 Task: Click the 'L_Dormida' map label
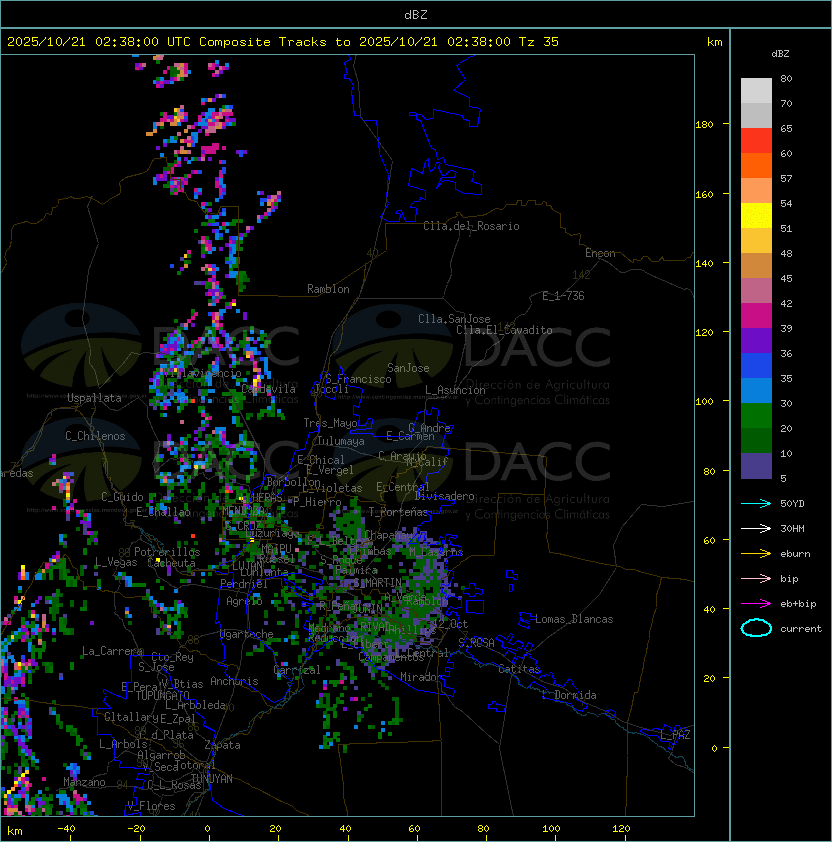tap(569, 695)
